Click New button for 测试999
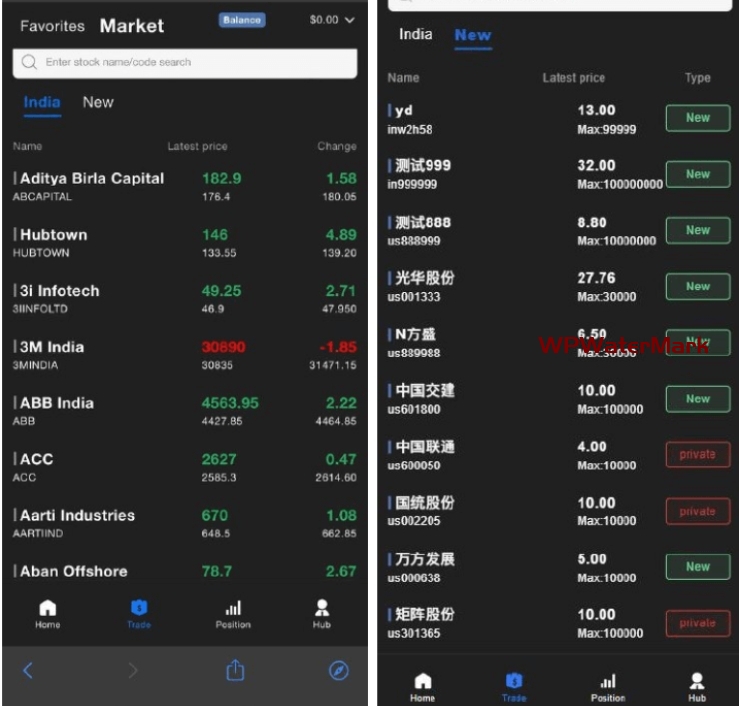The image size is (739, 706). tap(698, 174)
